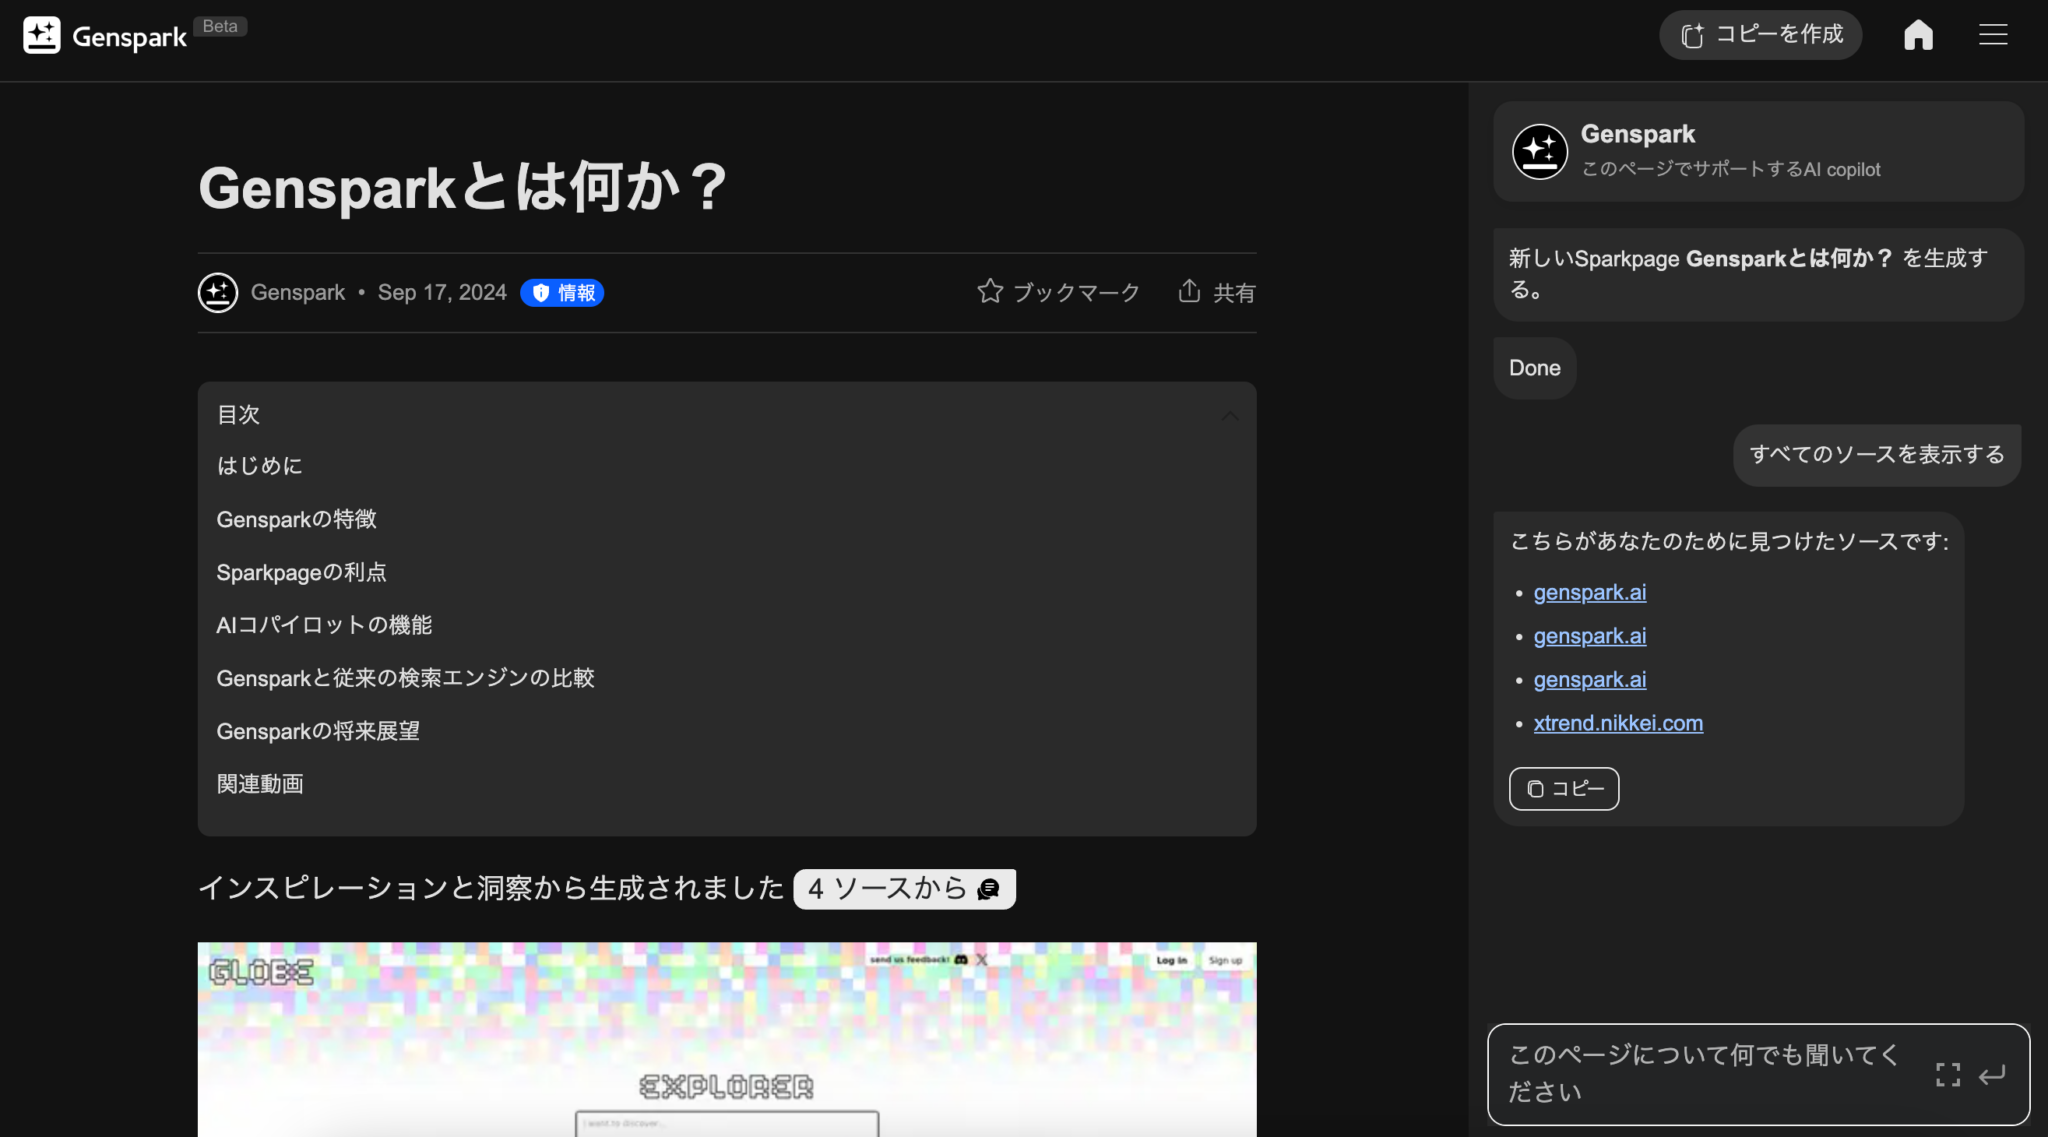Open the home page via house icon
The width and height of the screenshot is (2048, 1137).
(1917, 34)
